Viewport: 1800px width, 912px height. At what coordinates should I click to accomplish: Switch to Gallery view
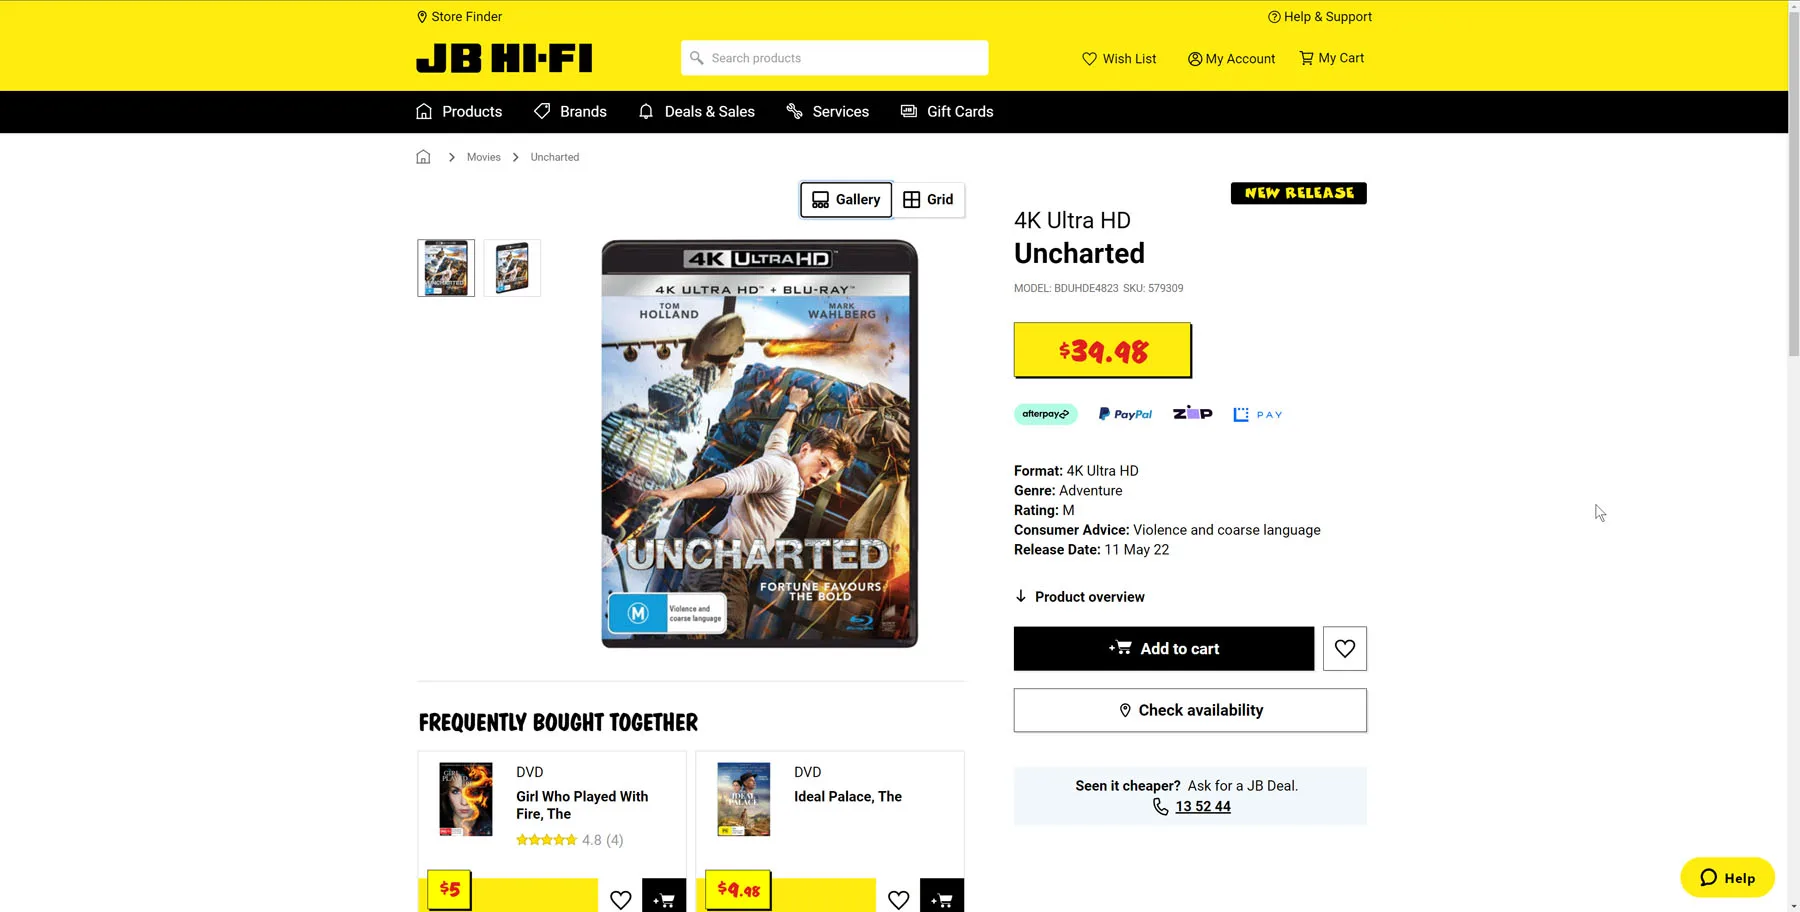[846, 200]
